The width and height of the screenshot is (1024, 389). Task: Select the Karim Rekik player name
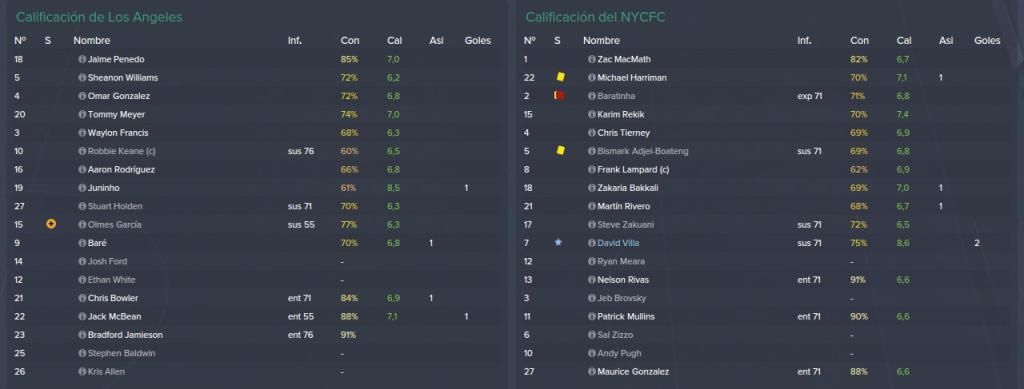(x=620, y=114)
